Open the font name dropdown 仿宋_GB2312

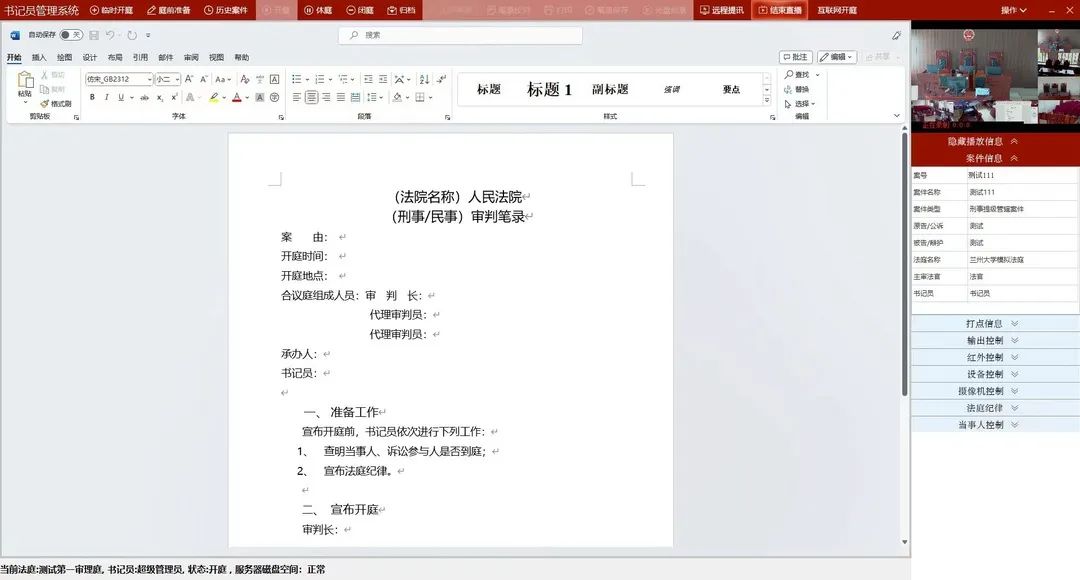[x=119, y=79]
